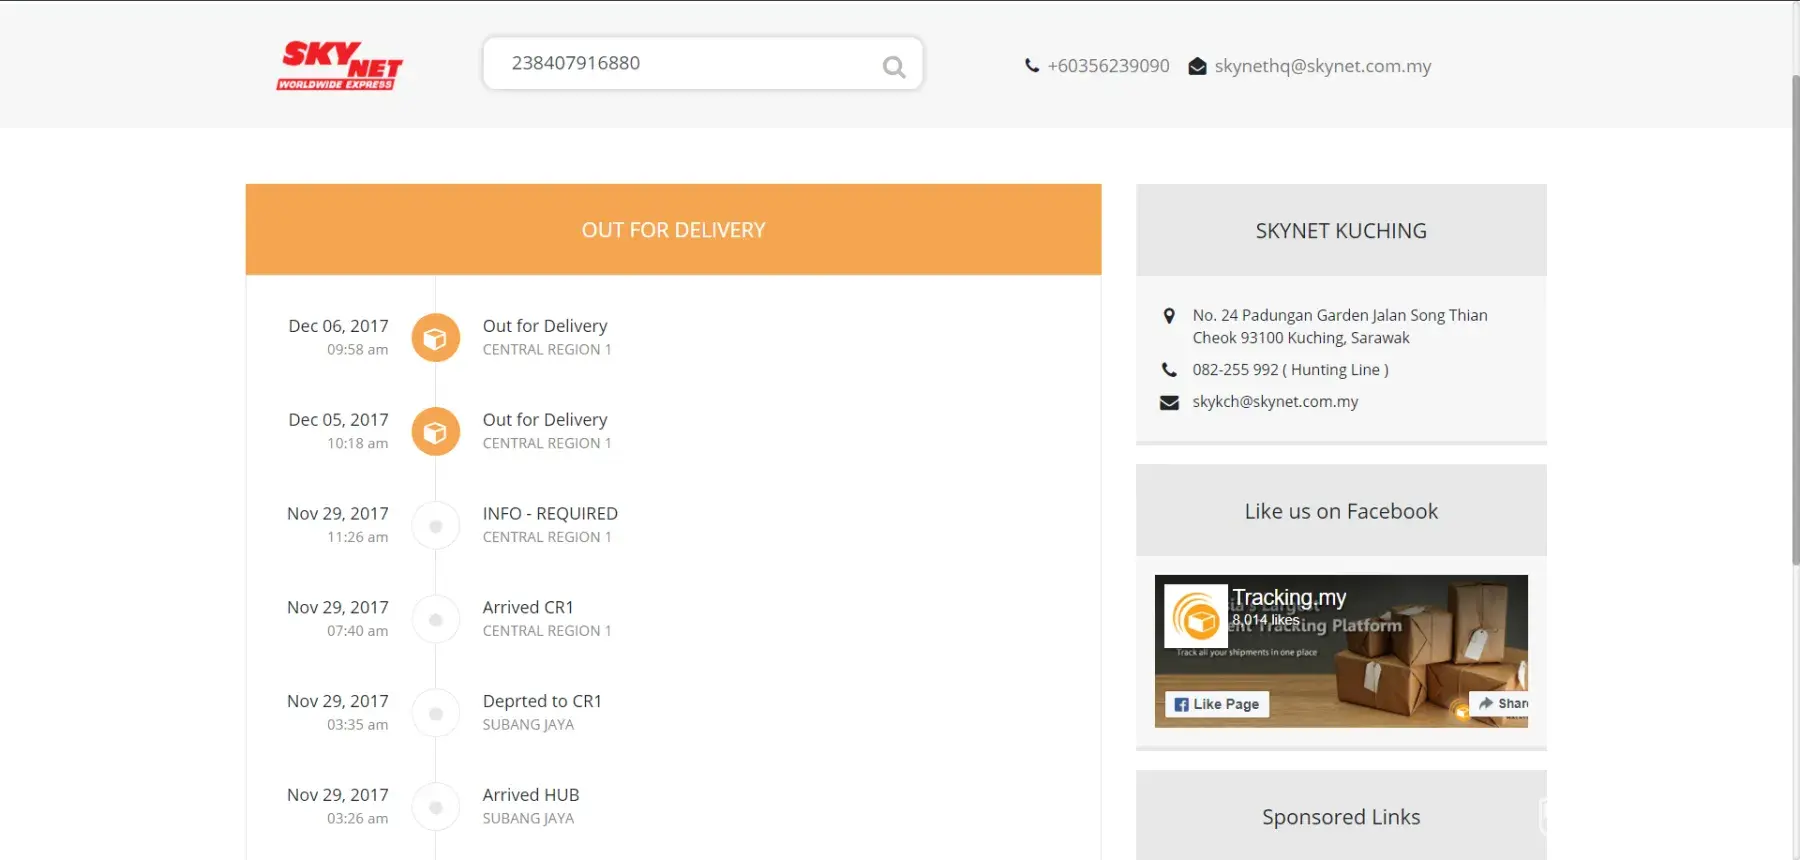Click the 'Sponsored Links' header
1800x860 pixels.
(x=1341, y=817)
